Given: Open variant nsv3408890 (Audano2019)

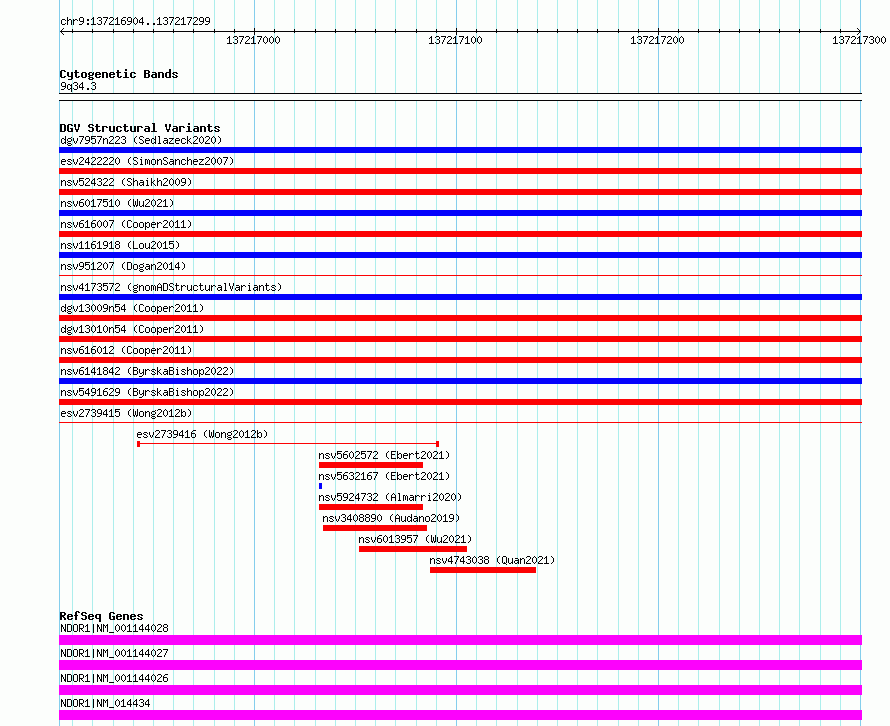Looking at the screenshot, I should pyautogui.click(x=391, y=518).
